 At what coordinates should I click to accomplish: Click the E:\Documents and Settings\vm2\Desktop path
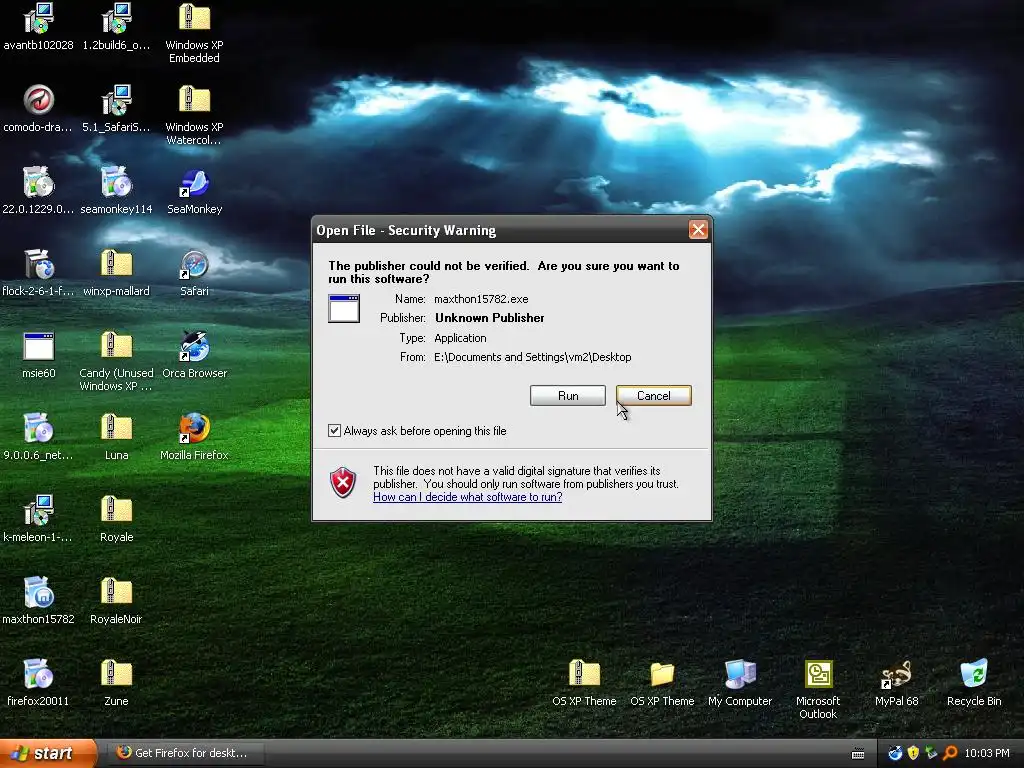click(x=532, y=357)
